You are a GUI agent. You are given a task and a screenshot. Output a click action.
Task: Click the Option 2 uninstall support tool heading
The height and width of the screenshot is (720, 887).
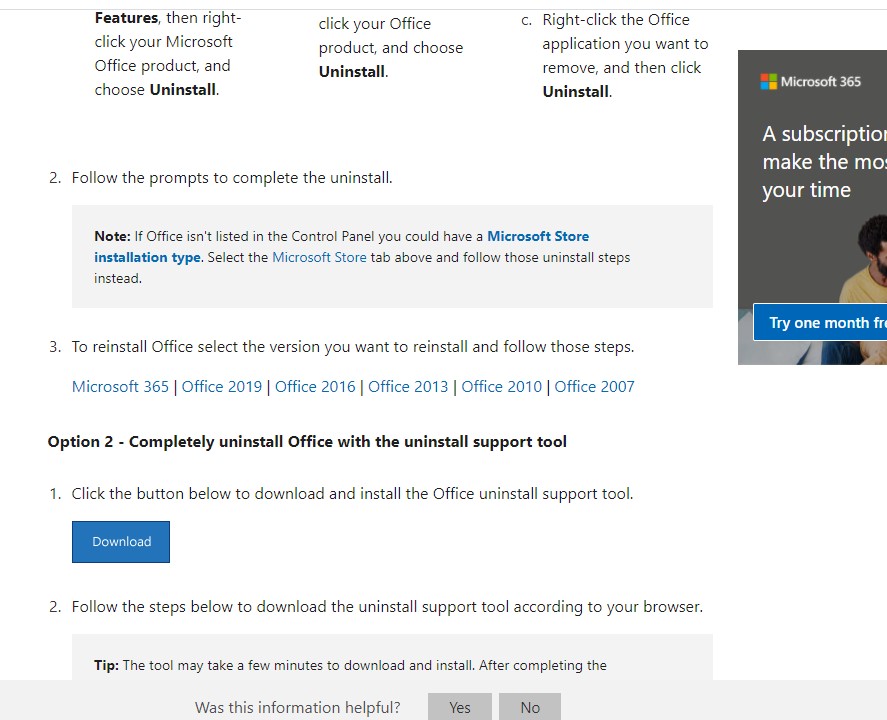307,442
